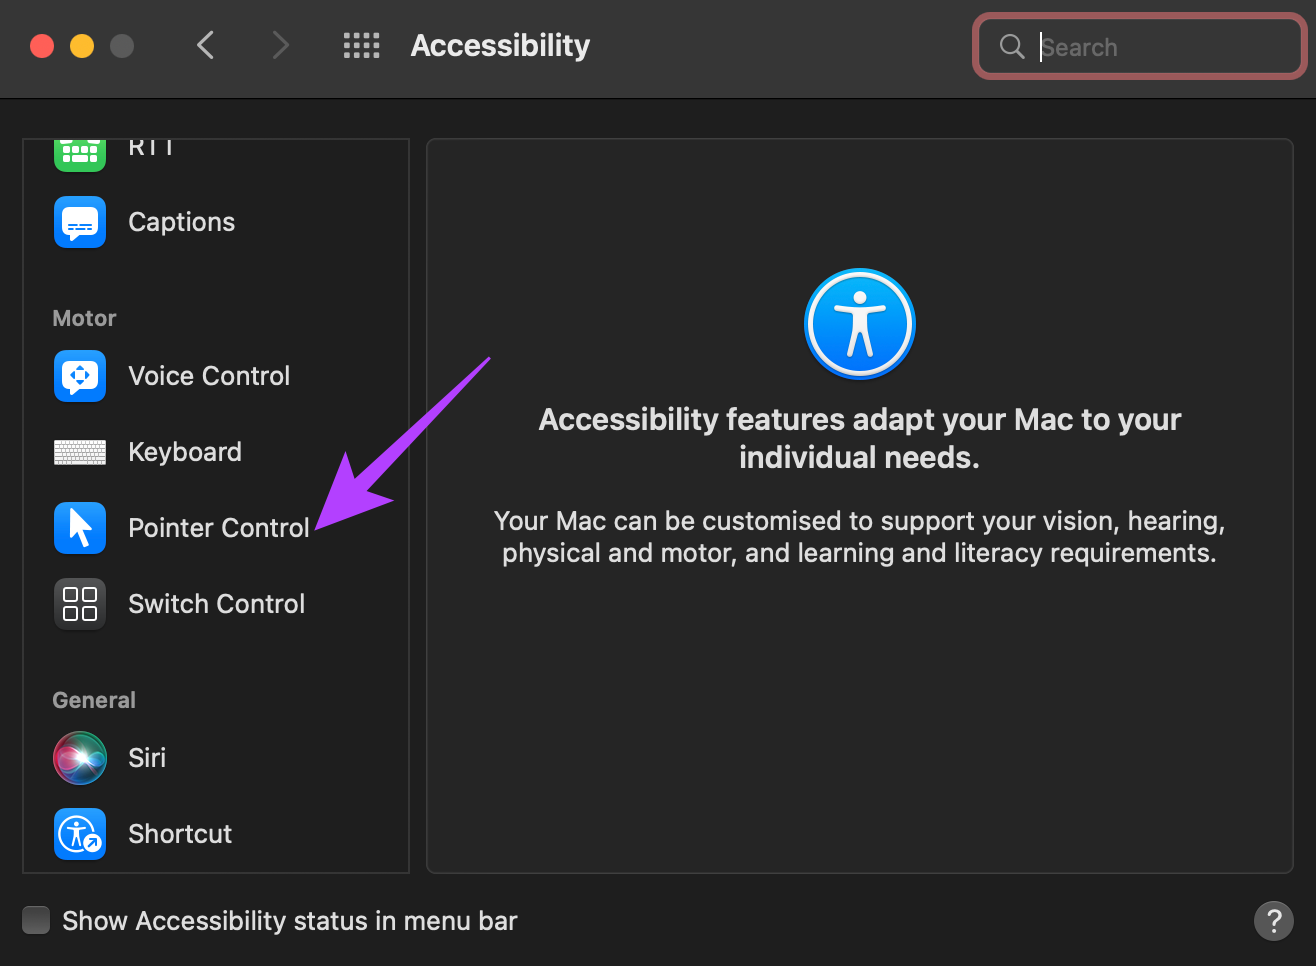Open the Voice Control icon

tap(80, 376)
